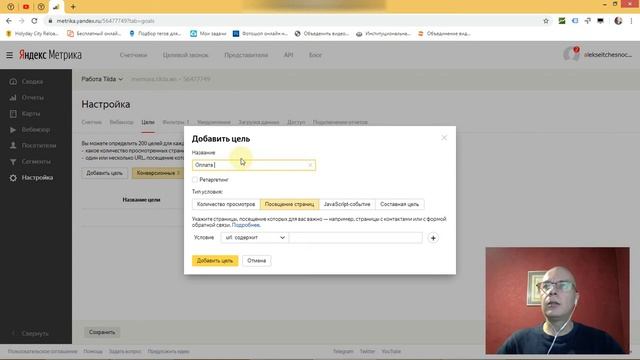Click the browser address bar
Image resolution: width=640 pixels, height=360 pixels.
pos(294,21)
